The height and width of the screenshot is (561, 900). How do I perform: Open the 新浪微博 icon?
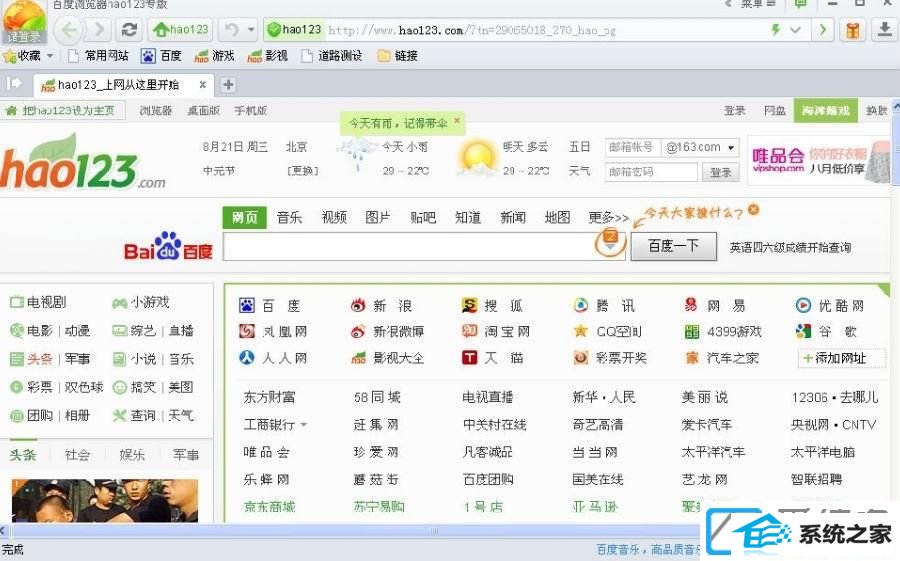pos(358,331)
